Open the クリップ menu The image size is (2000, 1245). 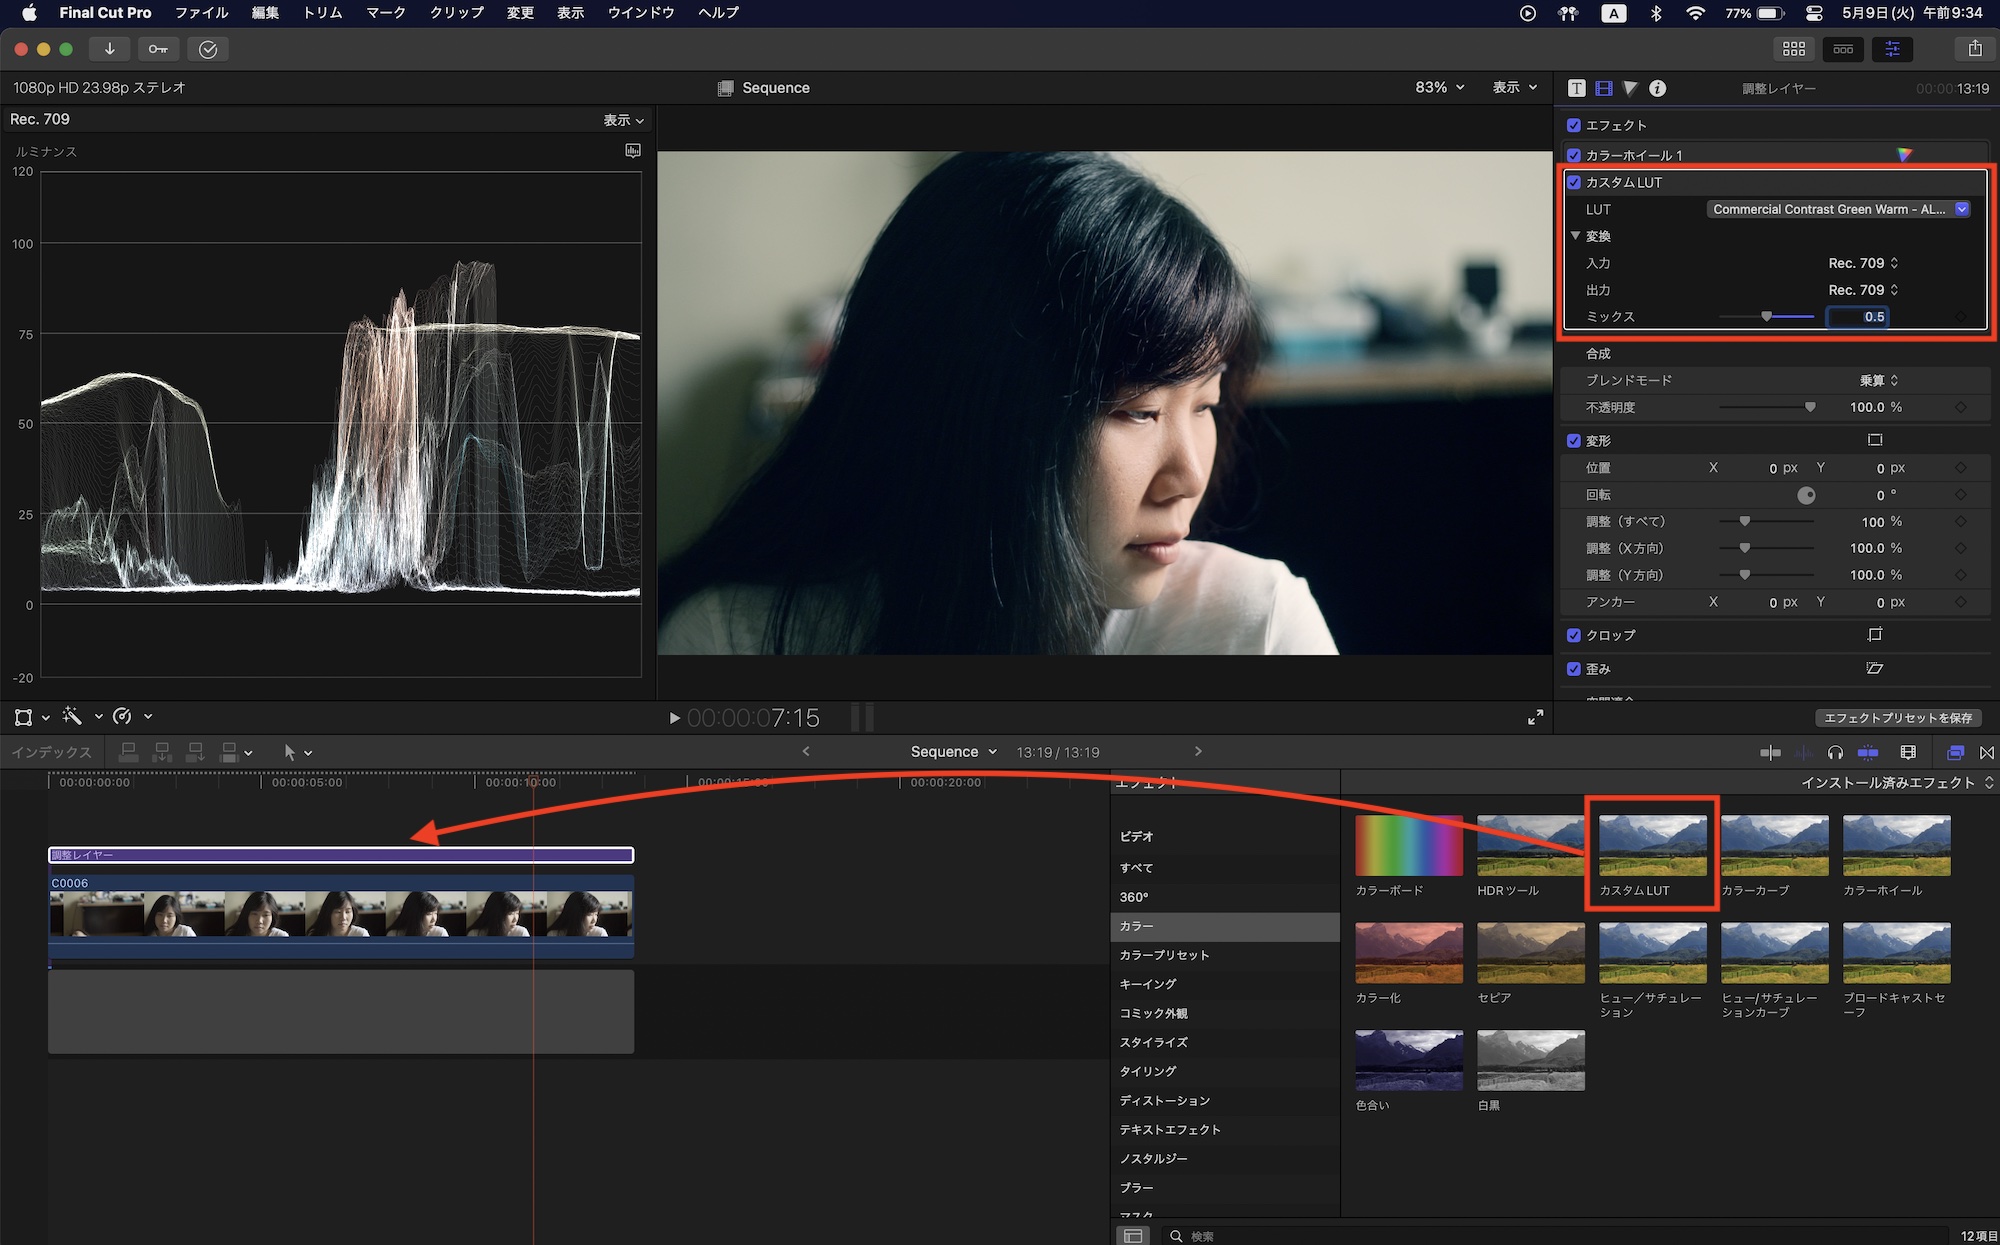[456, 13]
